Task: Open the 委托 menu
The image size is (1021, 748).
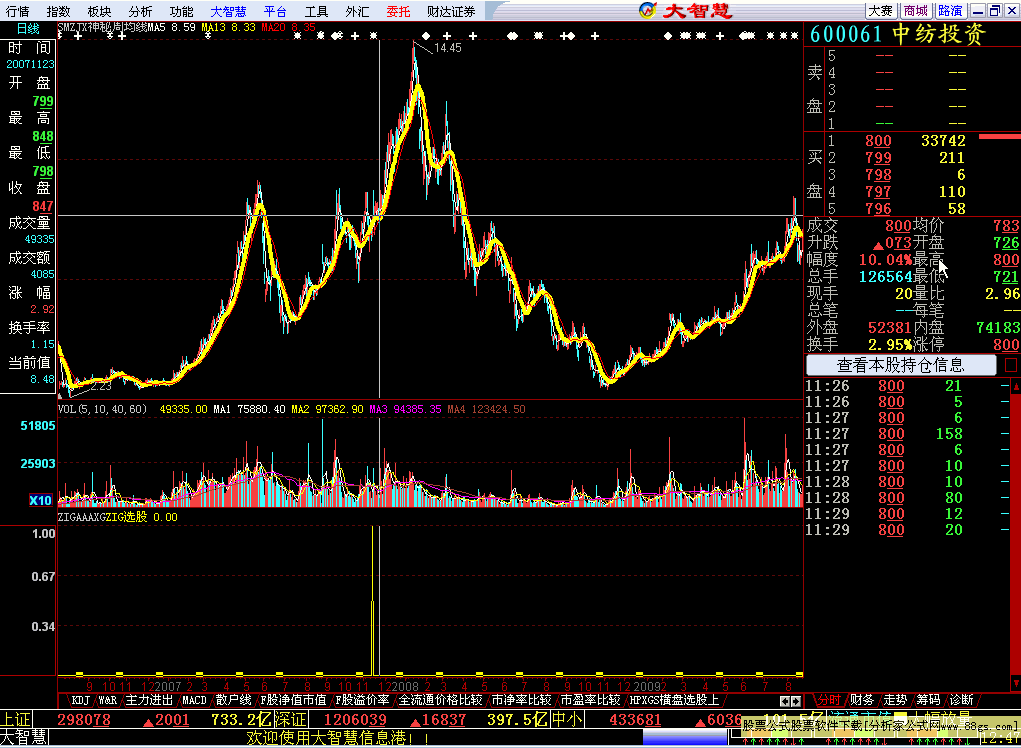Action: pos(399,11)
